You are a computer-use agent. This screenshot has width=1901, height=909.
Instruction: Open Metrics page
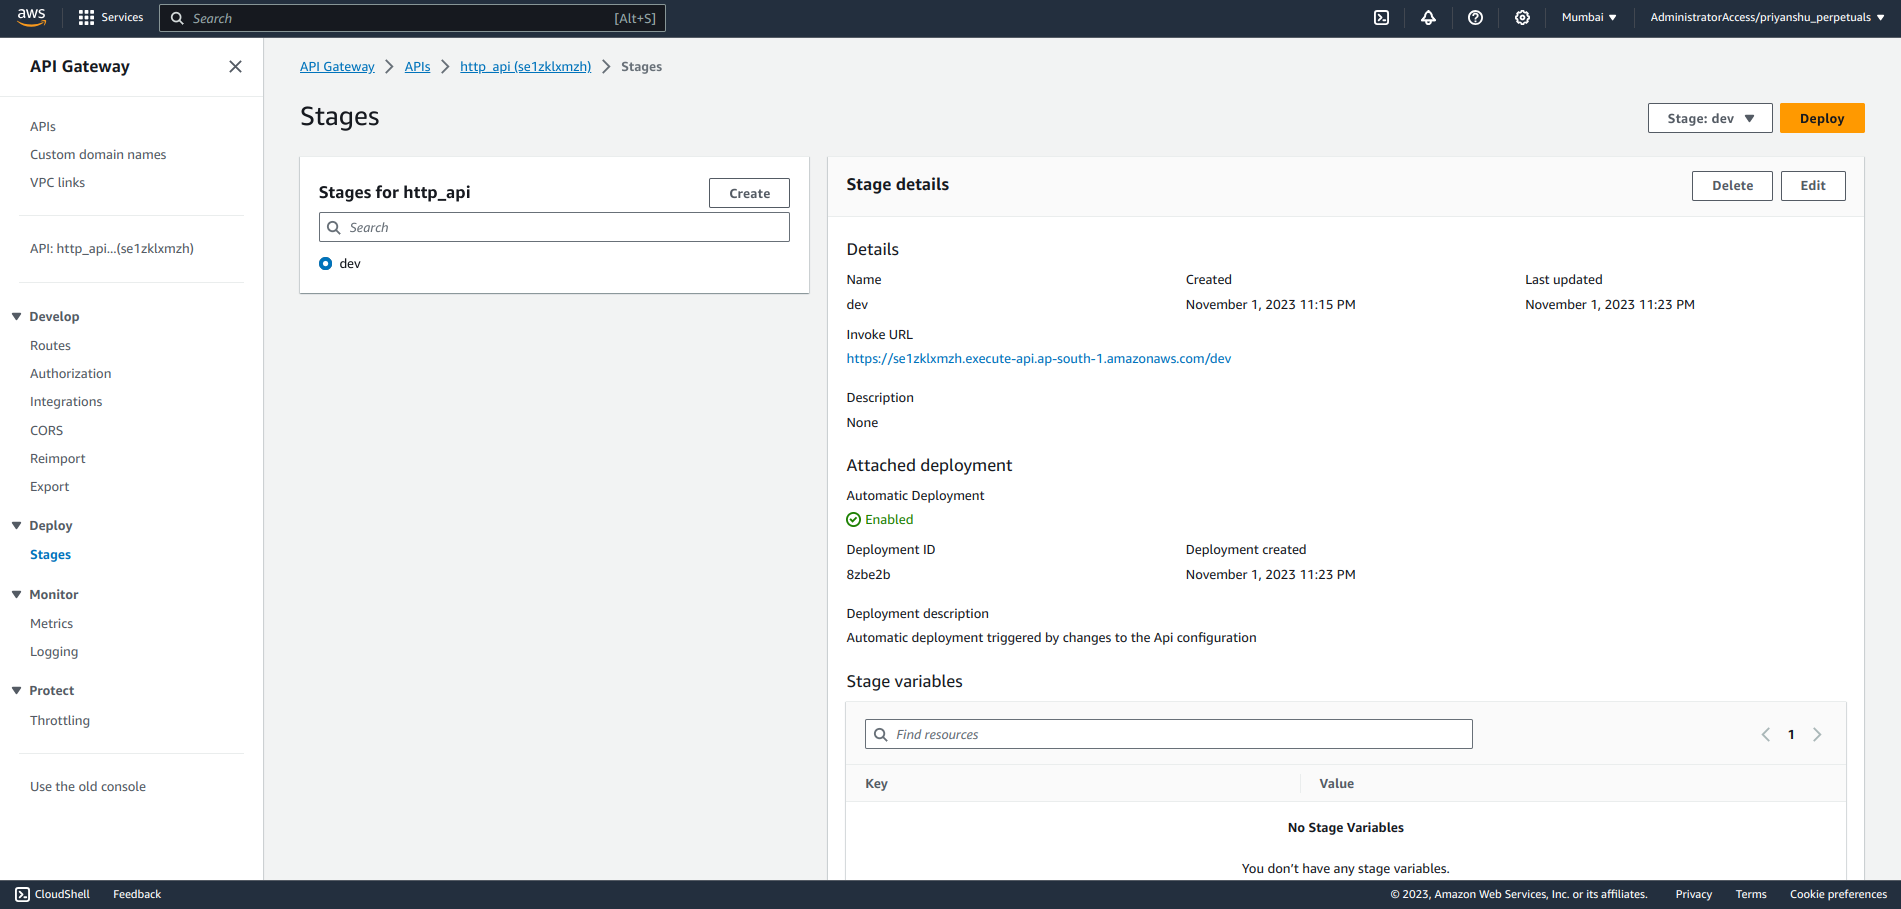51,623
